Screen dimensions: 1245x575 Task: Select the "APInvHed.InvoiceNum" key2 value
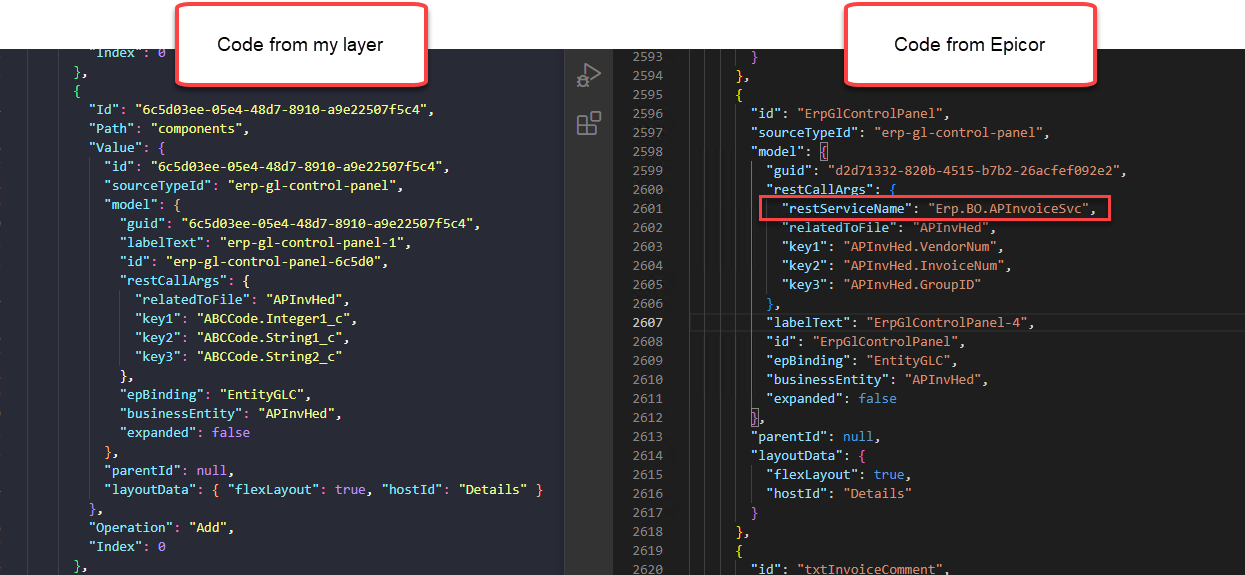coord(926,265)
